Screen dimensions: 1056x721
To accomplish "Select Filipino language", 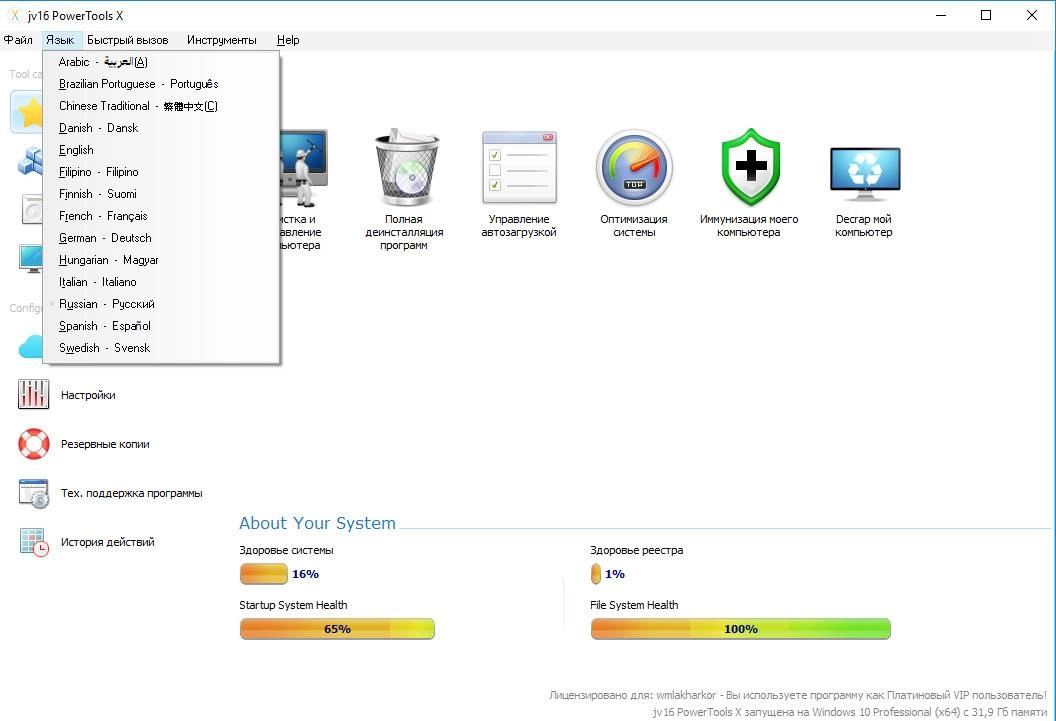I will (x=161, y=172).
